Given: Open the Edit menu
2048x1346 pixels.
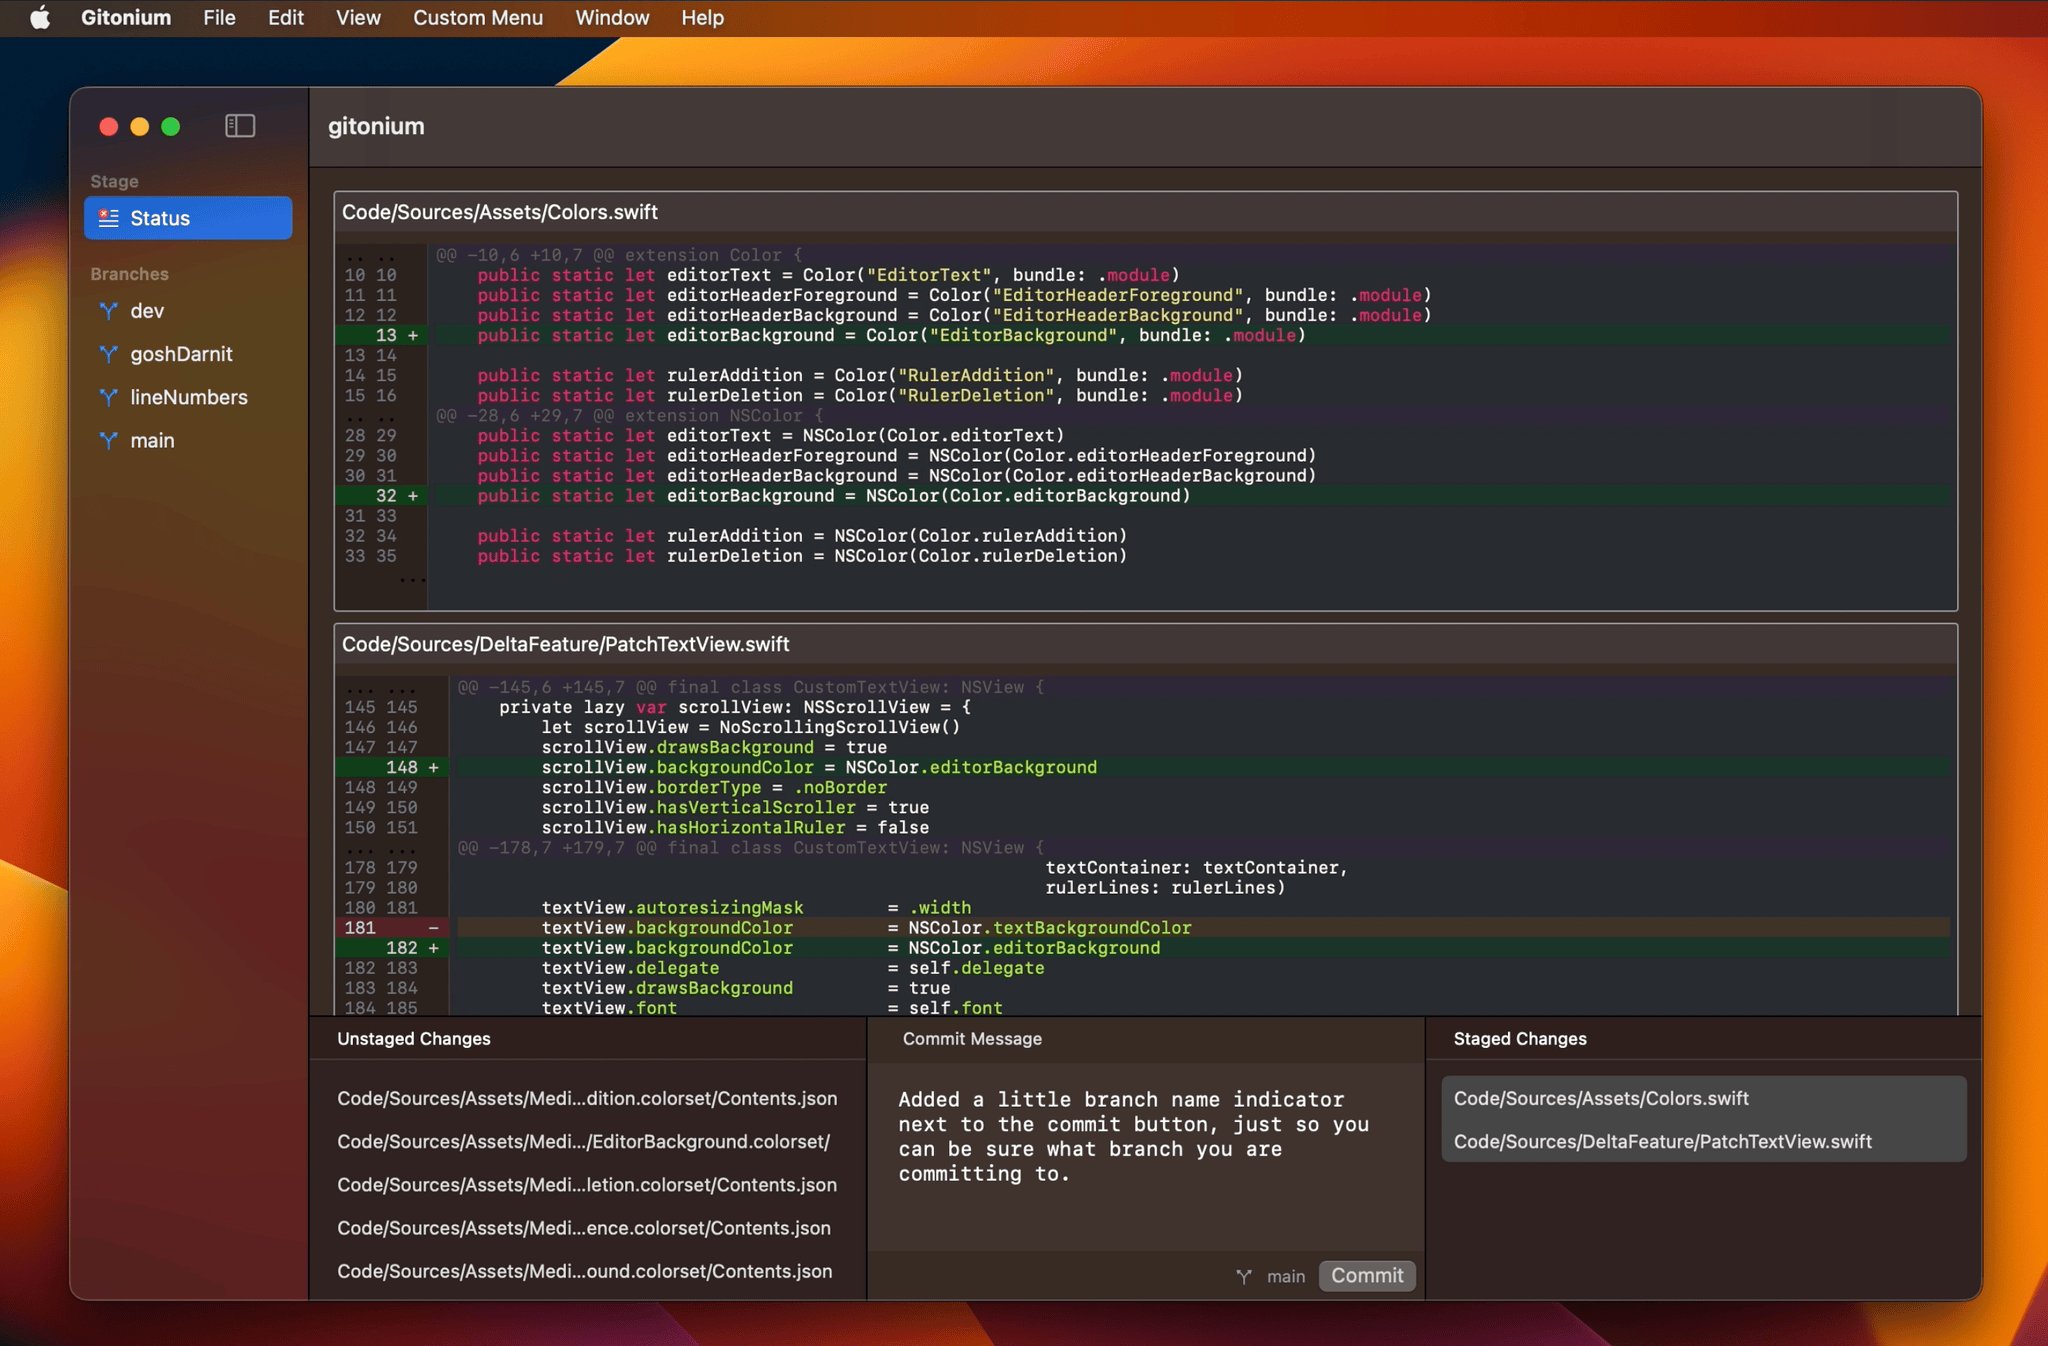Looking at the screenshot, I should click(x=286, y=17).
